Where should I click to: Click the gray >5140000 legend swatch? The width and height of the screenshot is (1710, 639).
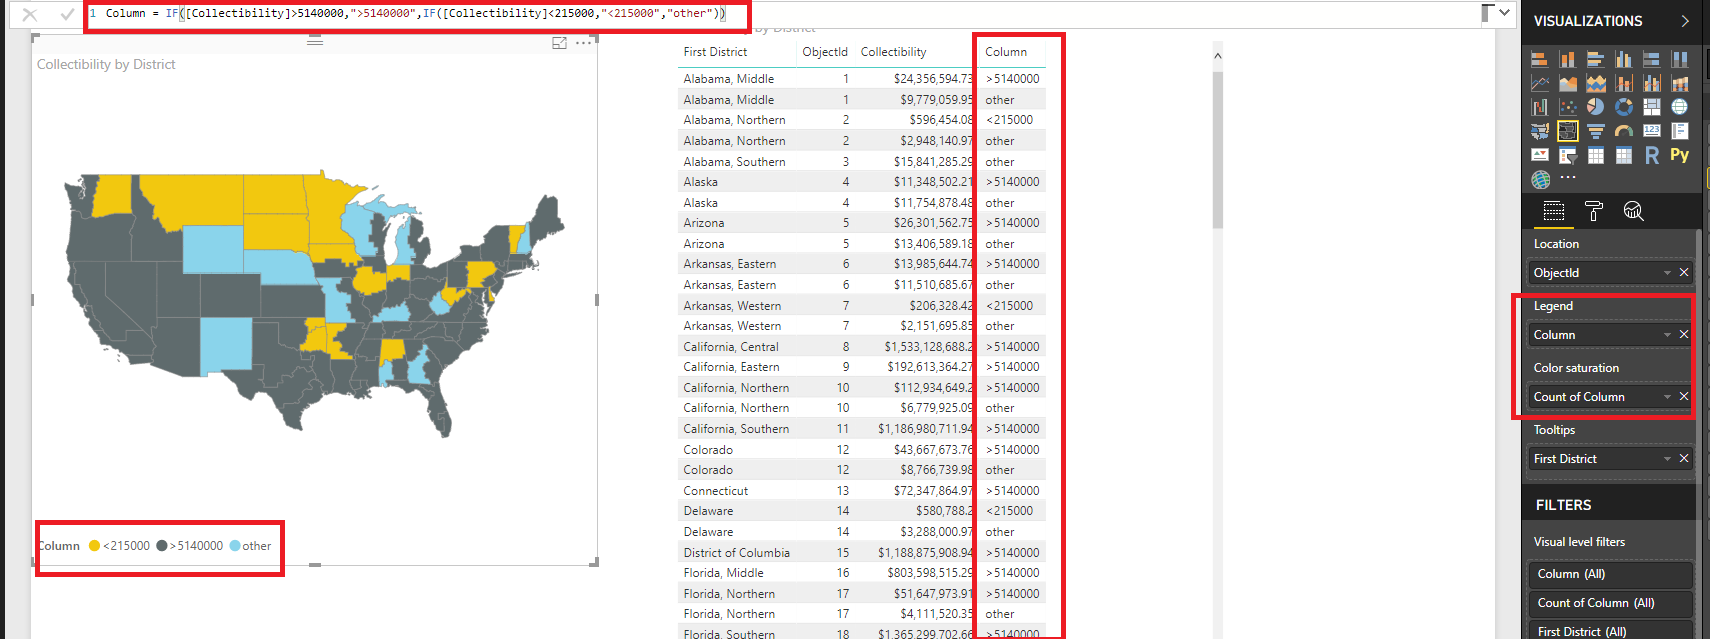[162, 546]
